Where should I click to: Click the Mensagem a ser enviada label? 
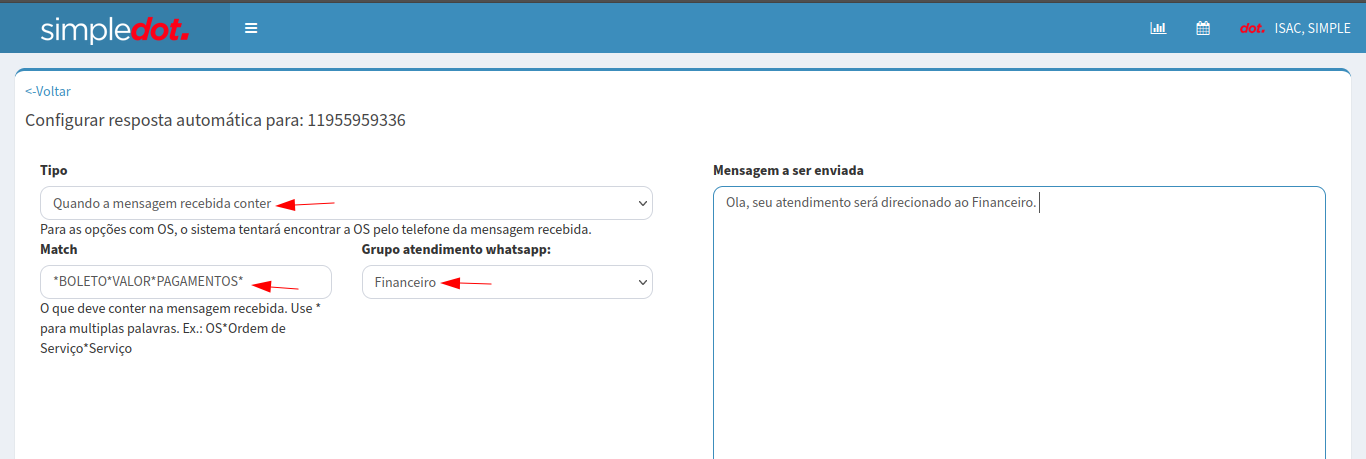point(788,170)
